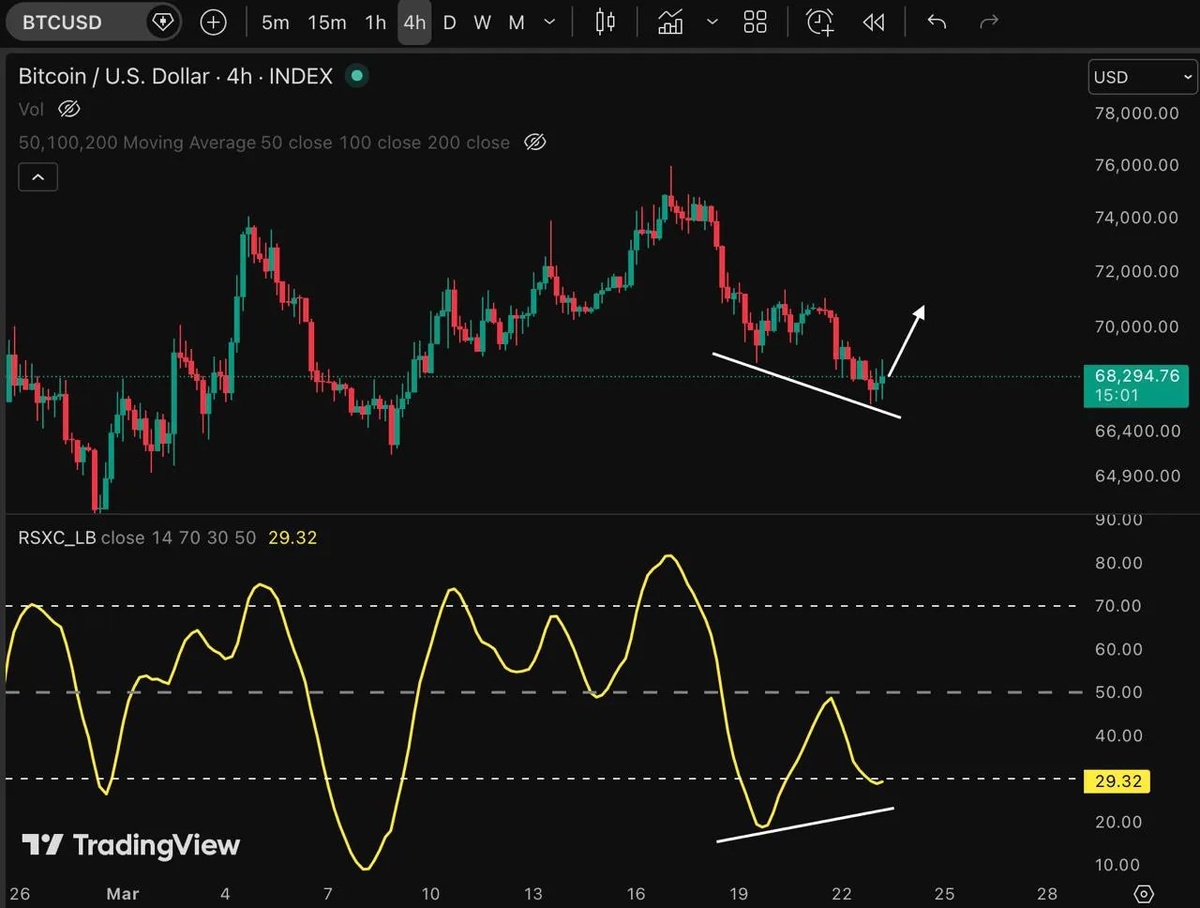Click the TradingView logo
This screenshot has height=908, width=1200.
(131, 845)
